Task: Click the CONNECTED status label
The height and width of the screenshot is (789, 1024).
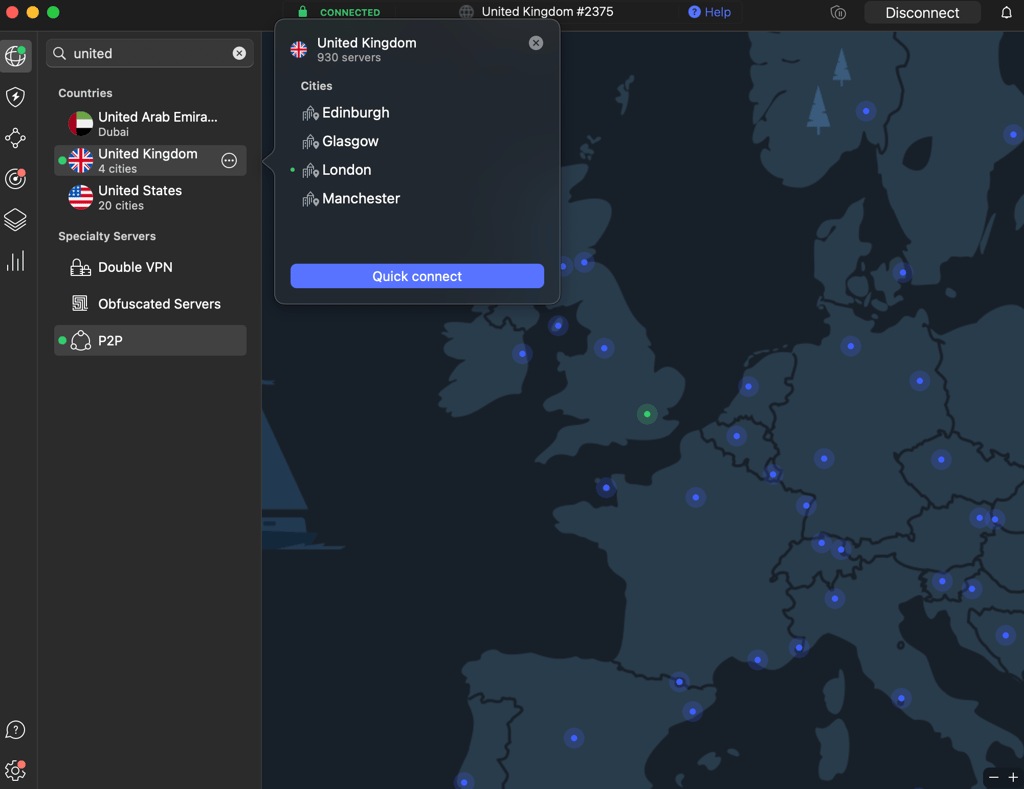Action: click(350, 12)
